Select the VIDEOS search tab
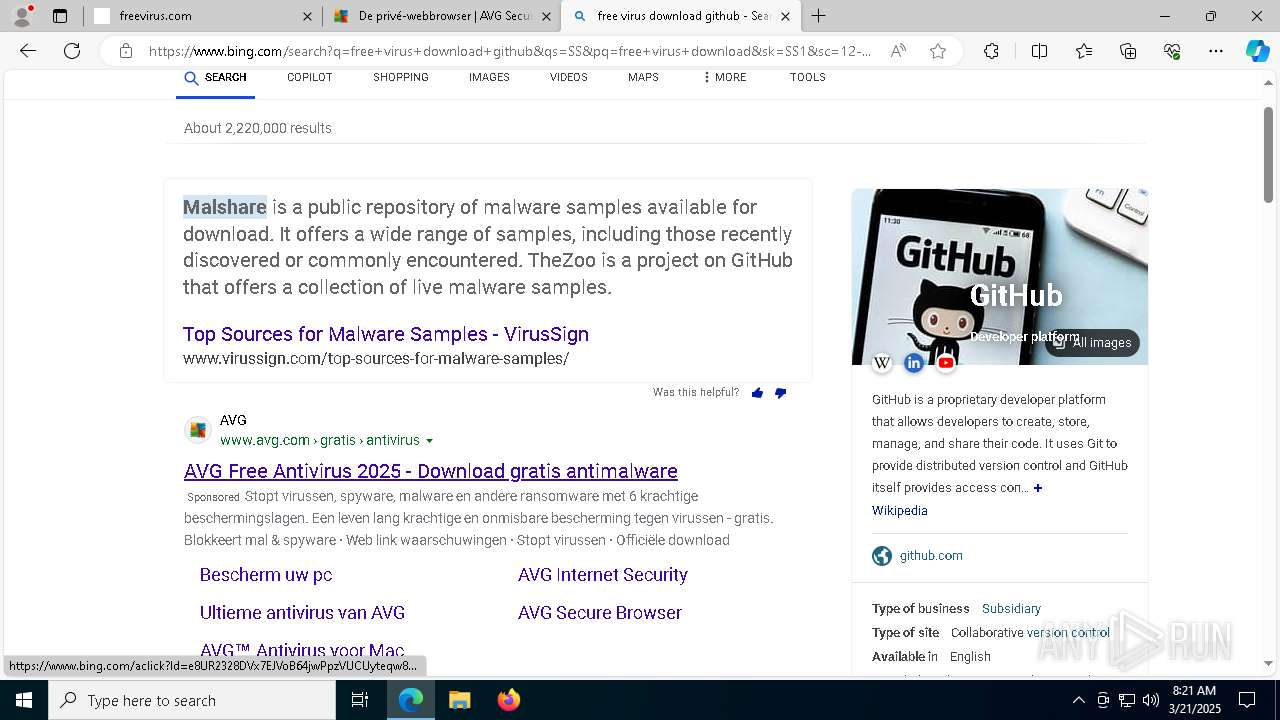Viewport: 1280px width, 720px height. click(568, 77)
